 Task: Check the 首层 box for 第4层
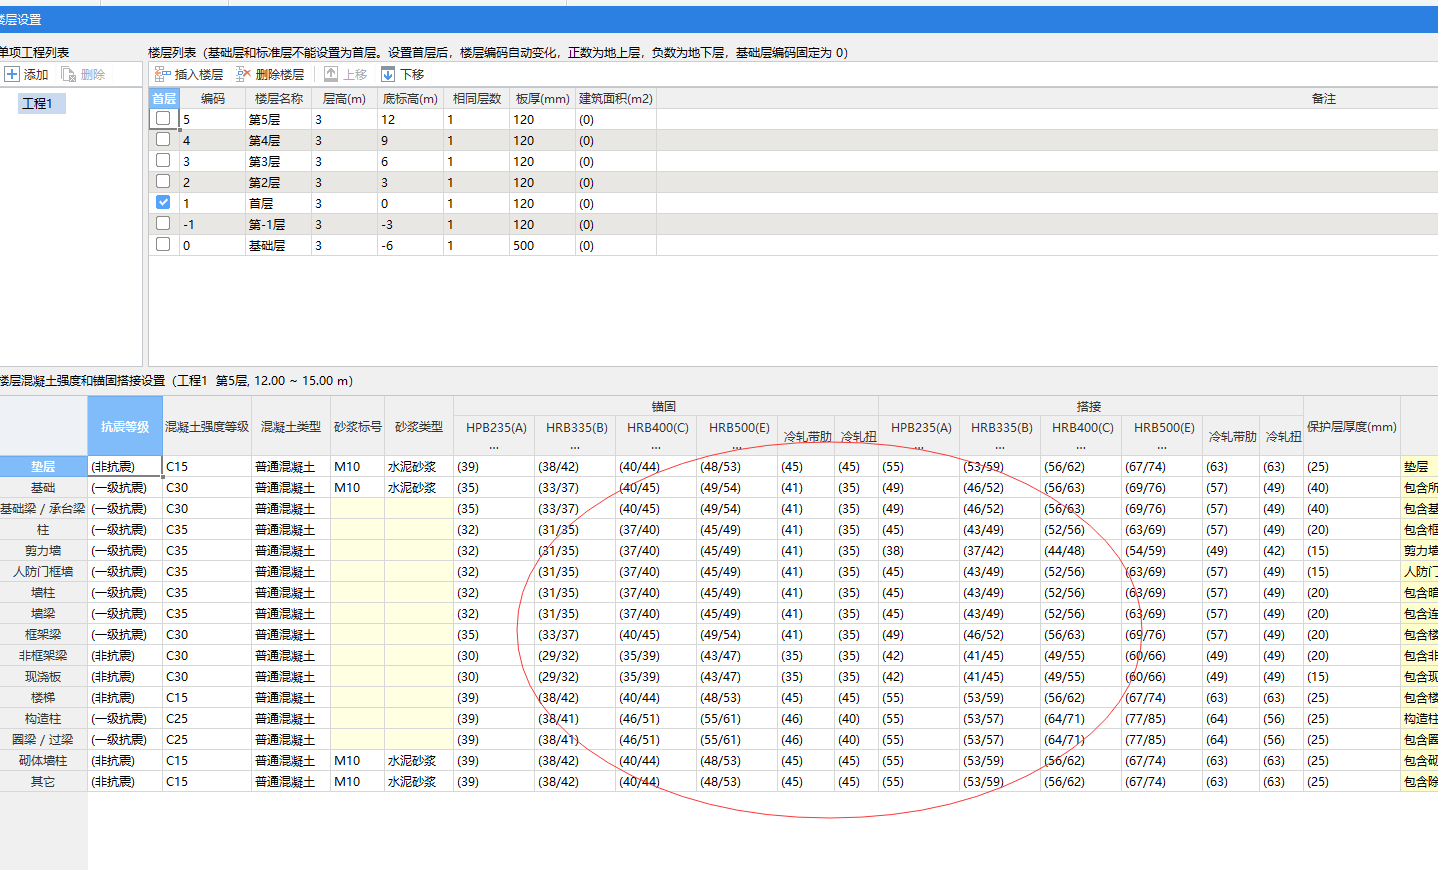point(163,140)
